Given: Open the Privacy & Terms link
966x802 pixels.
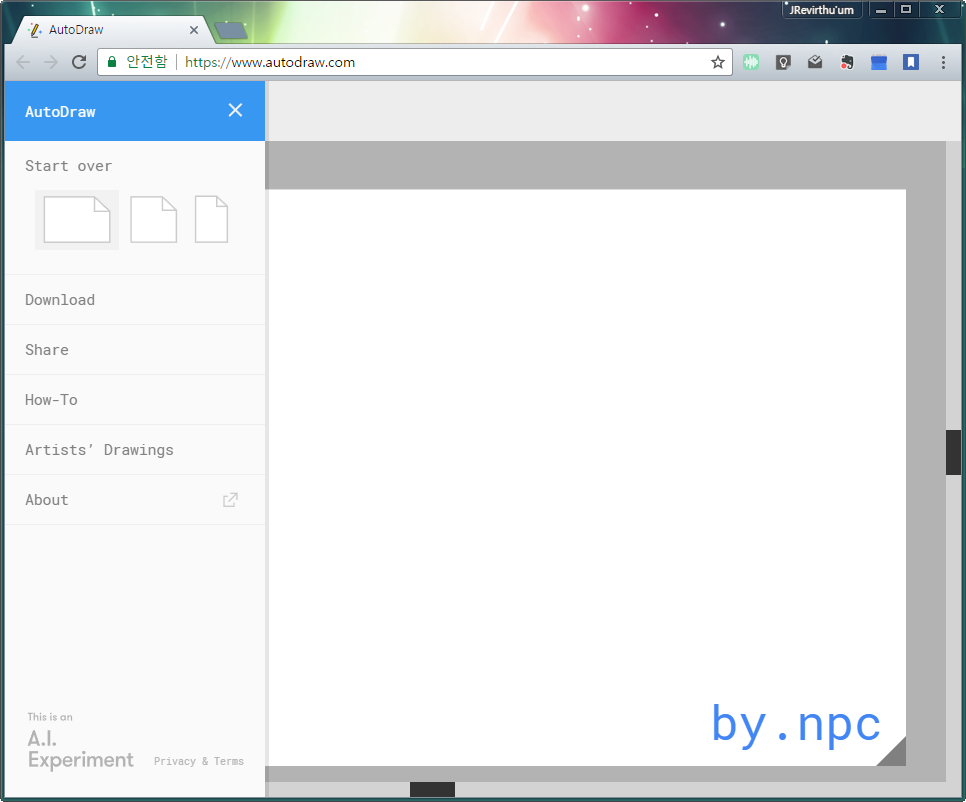Looking at the screenshot, I should tap(198, 761).
